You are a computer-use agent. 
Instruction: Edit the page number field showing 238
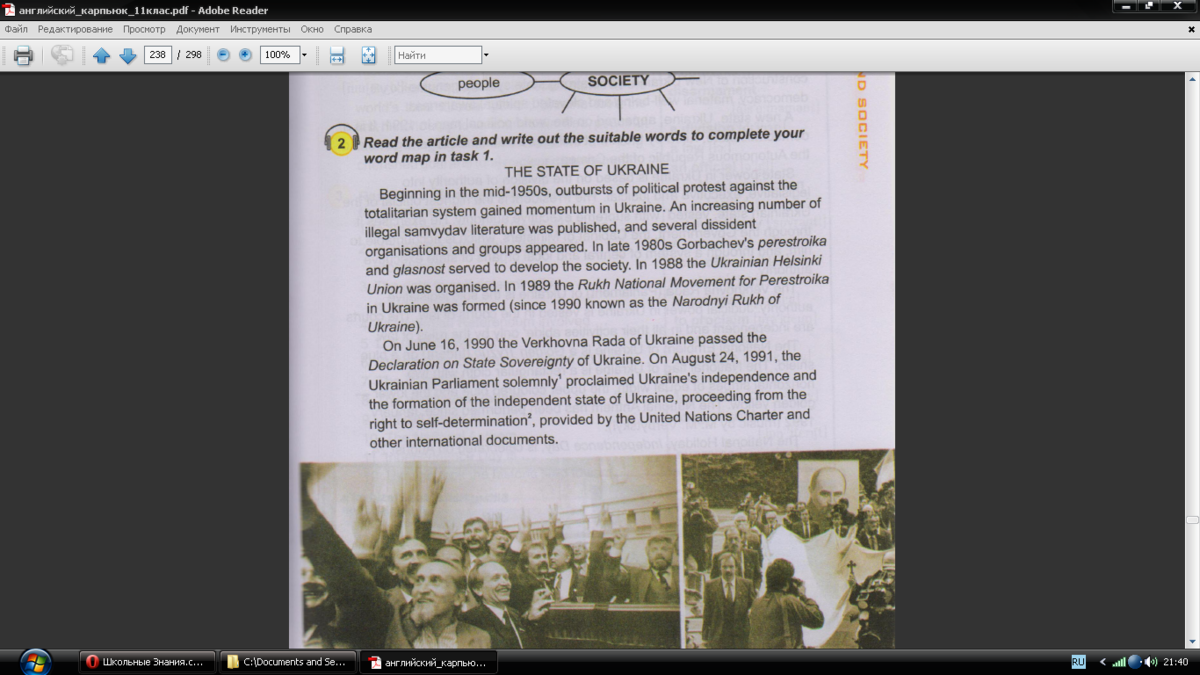pyautogui.click(x=158, y=55)
